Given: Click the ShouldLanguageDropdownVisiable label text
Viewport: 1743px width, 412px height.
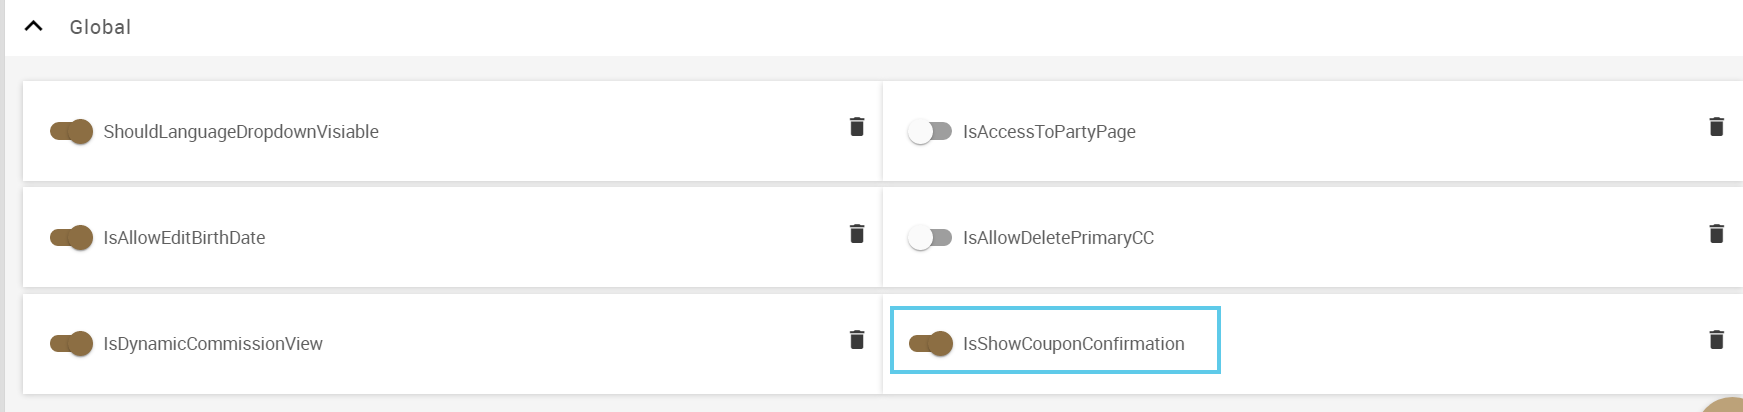Looking at the screenshot, I should pyautogui.click(x=241, y=132).
